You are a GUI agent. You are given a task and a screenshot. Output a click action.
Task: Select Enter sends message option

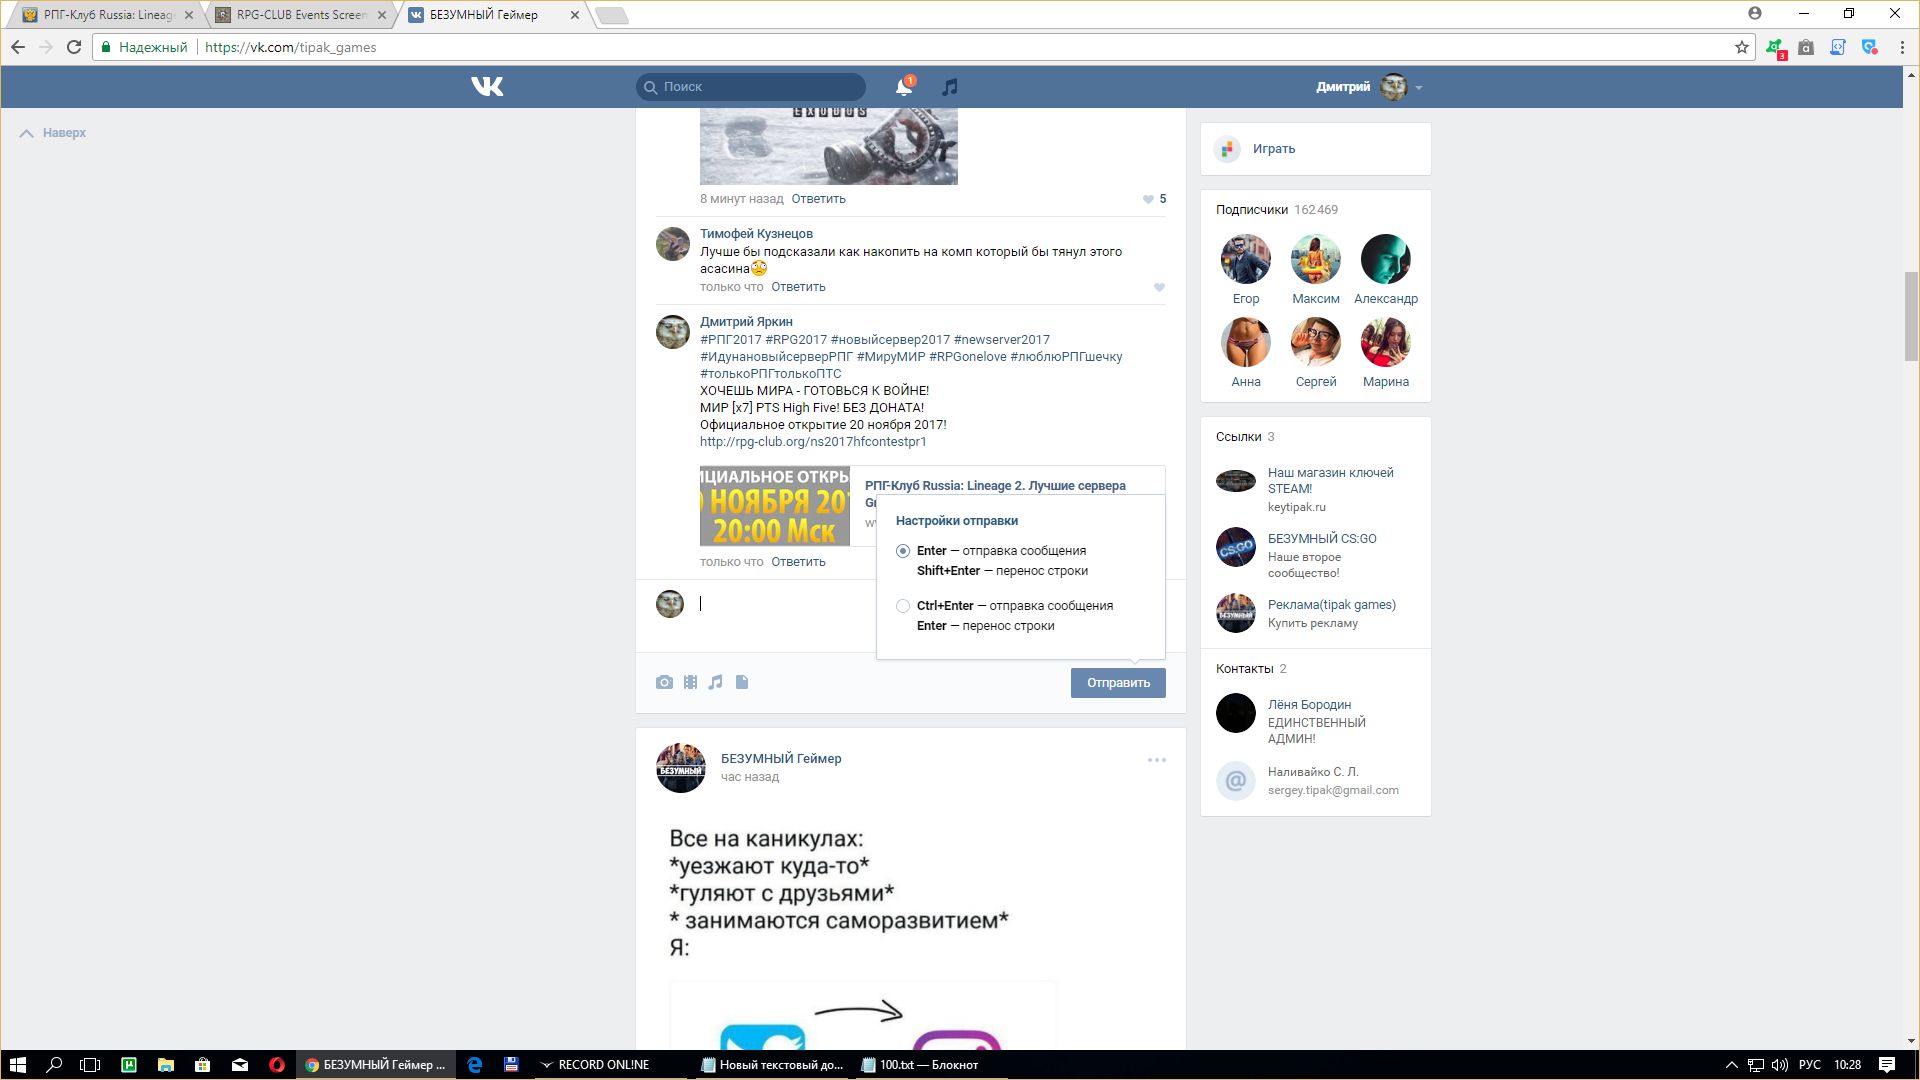[903, 551]
